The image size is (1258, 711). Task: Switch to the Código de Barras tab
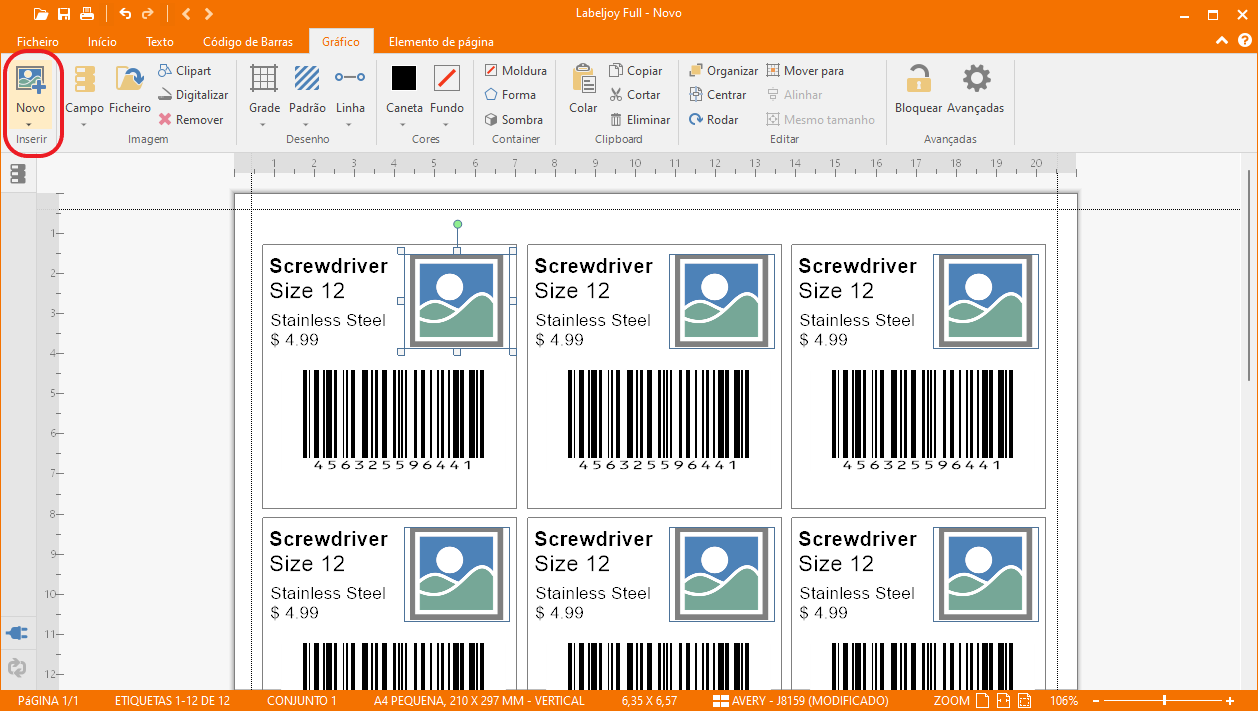click(248, 42)
